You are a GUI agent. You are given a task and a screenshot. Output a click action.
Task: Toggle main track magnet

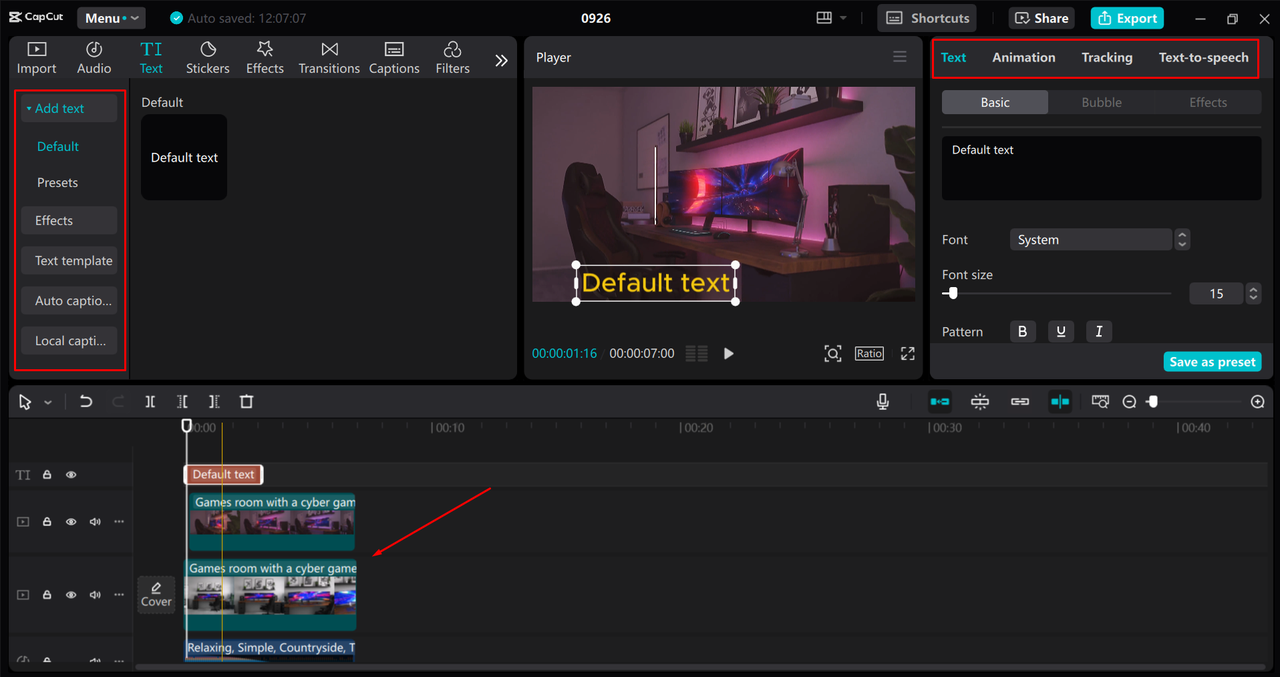[940, 401]
